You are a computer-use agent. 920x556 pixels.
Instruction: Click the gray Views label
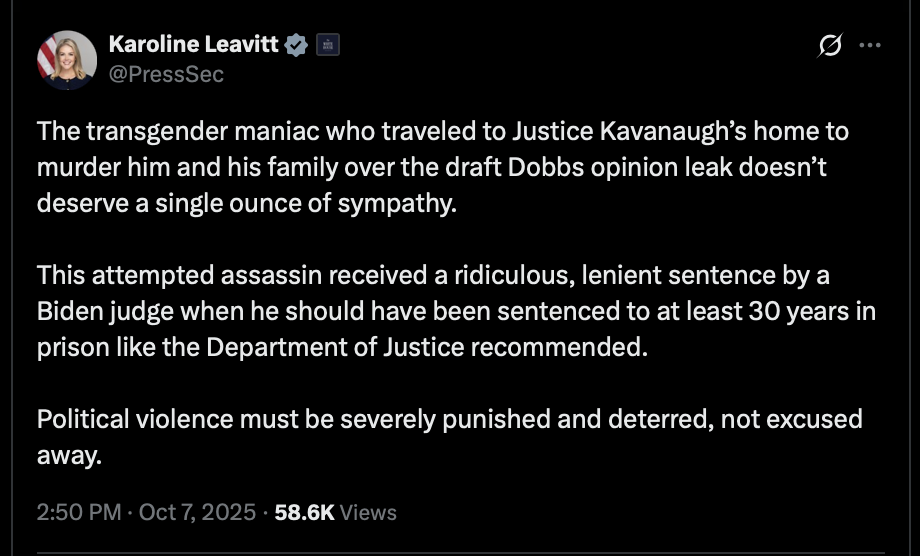click(368, 512)
